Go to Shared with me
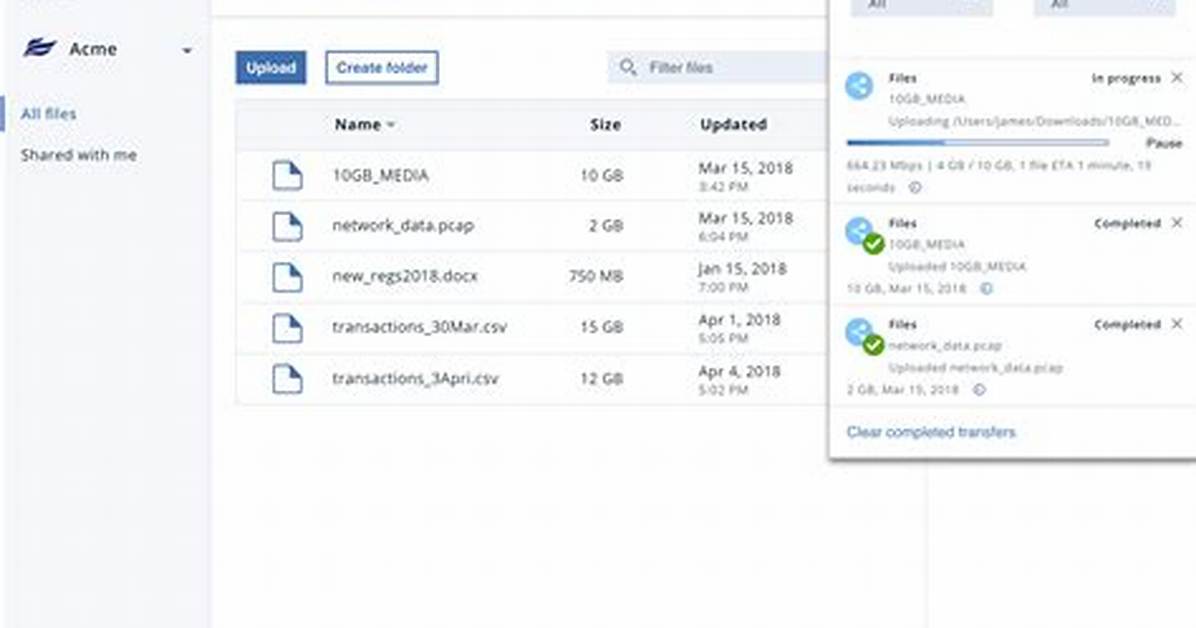1196x628 pixels. pos(79,155)
